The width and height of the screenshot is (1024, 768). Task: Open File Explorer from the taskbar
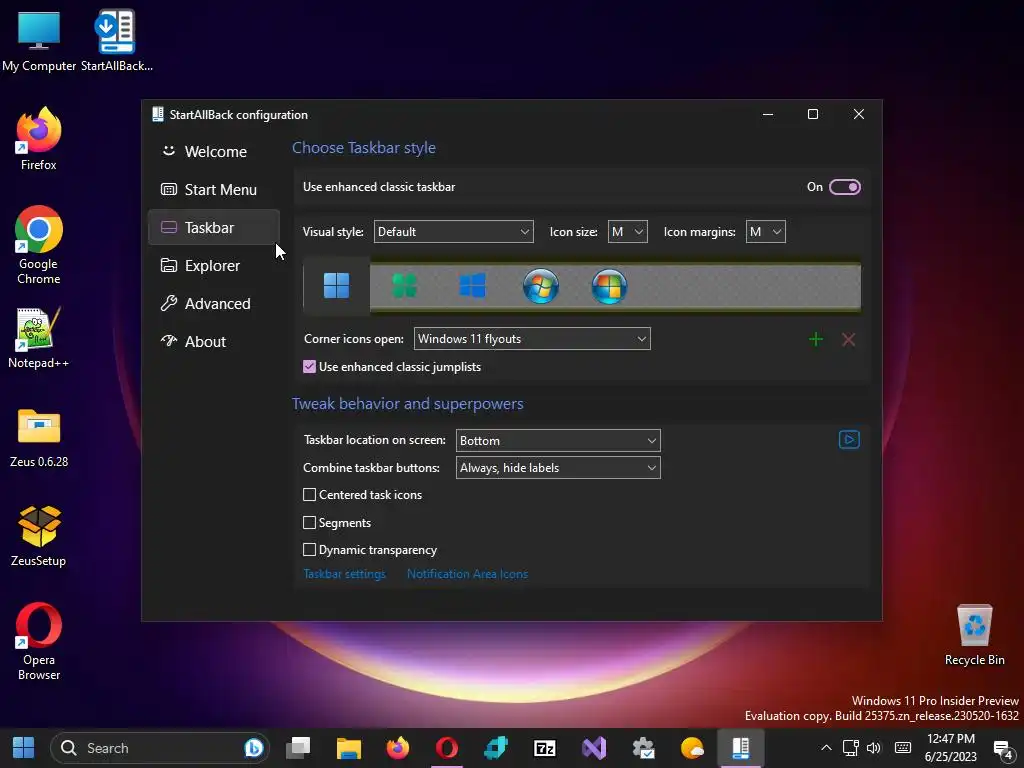click(x=348, y=748)
